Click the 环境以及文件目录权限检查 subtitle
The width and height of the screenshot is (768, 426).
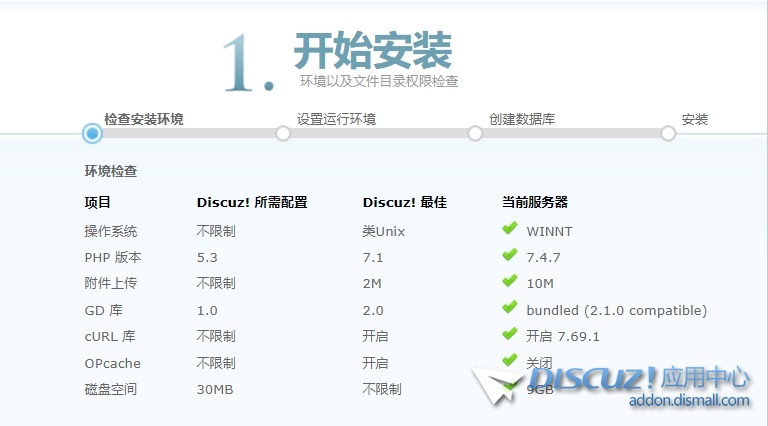pos(379,81)
